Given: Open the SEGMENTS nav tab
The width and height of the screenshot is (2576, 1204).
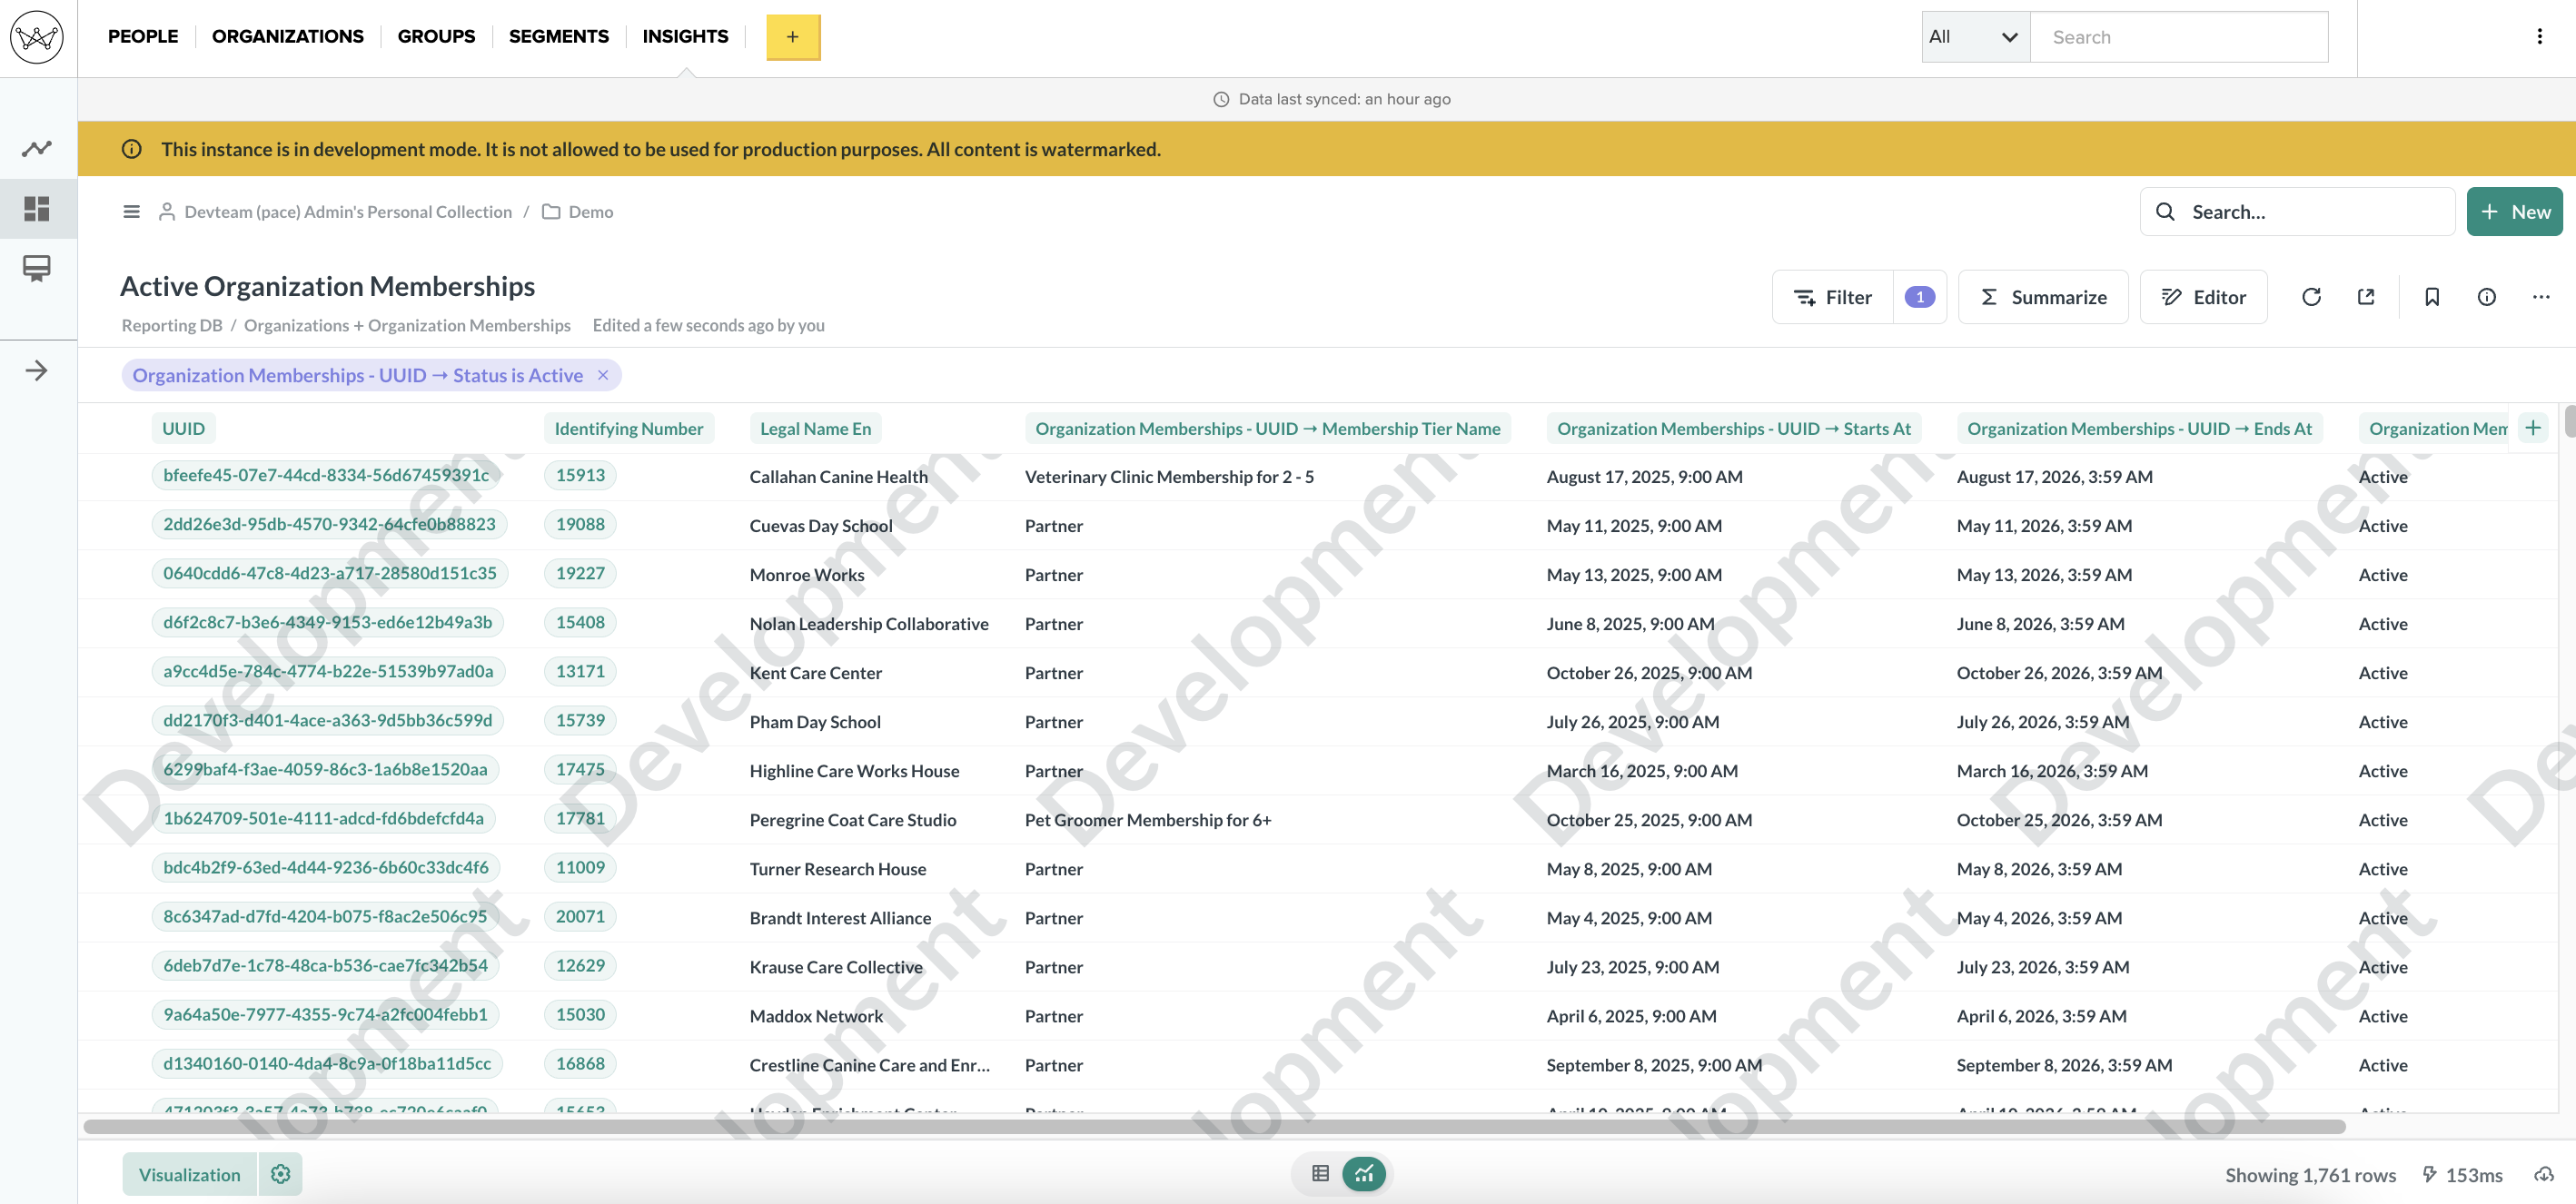Looking at the screenshot, I should (559, 37).
